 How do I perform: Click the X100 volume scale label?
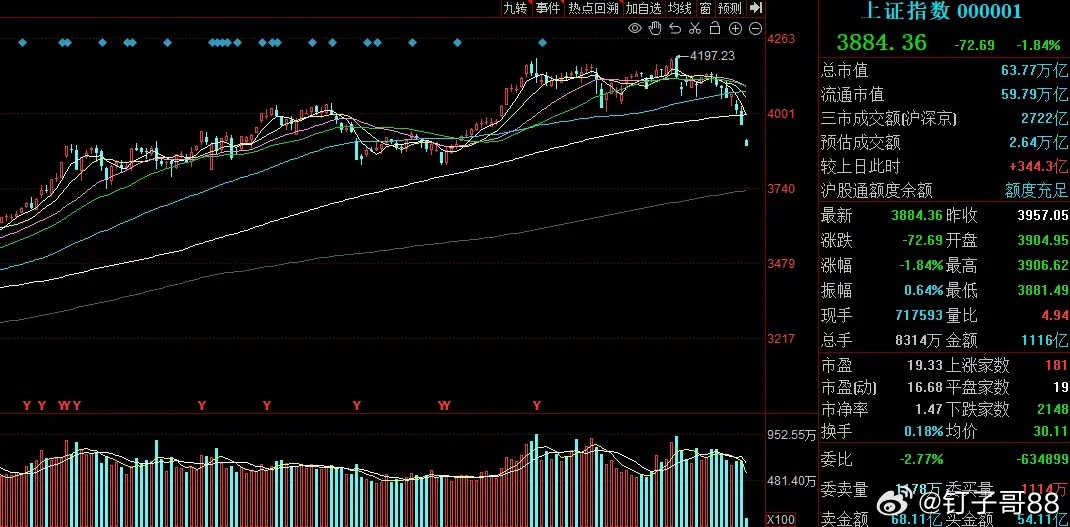coord(781,520)
